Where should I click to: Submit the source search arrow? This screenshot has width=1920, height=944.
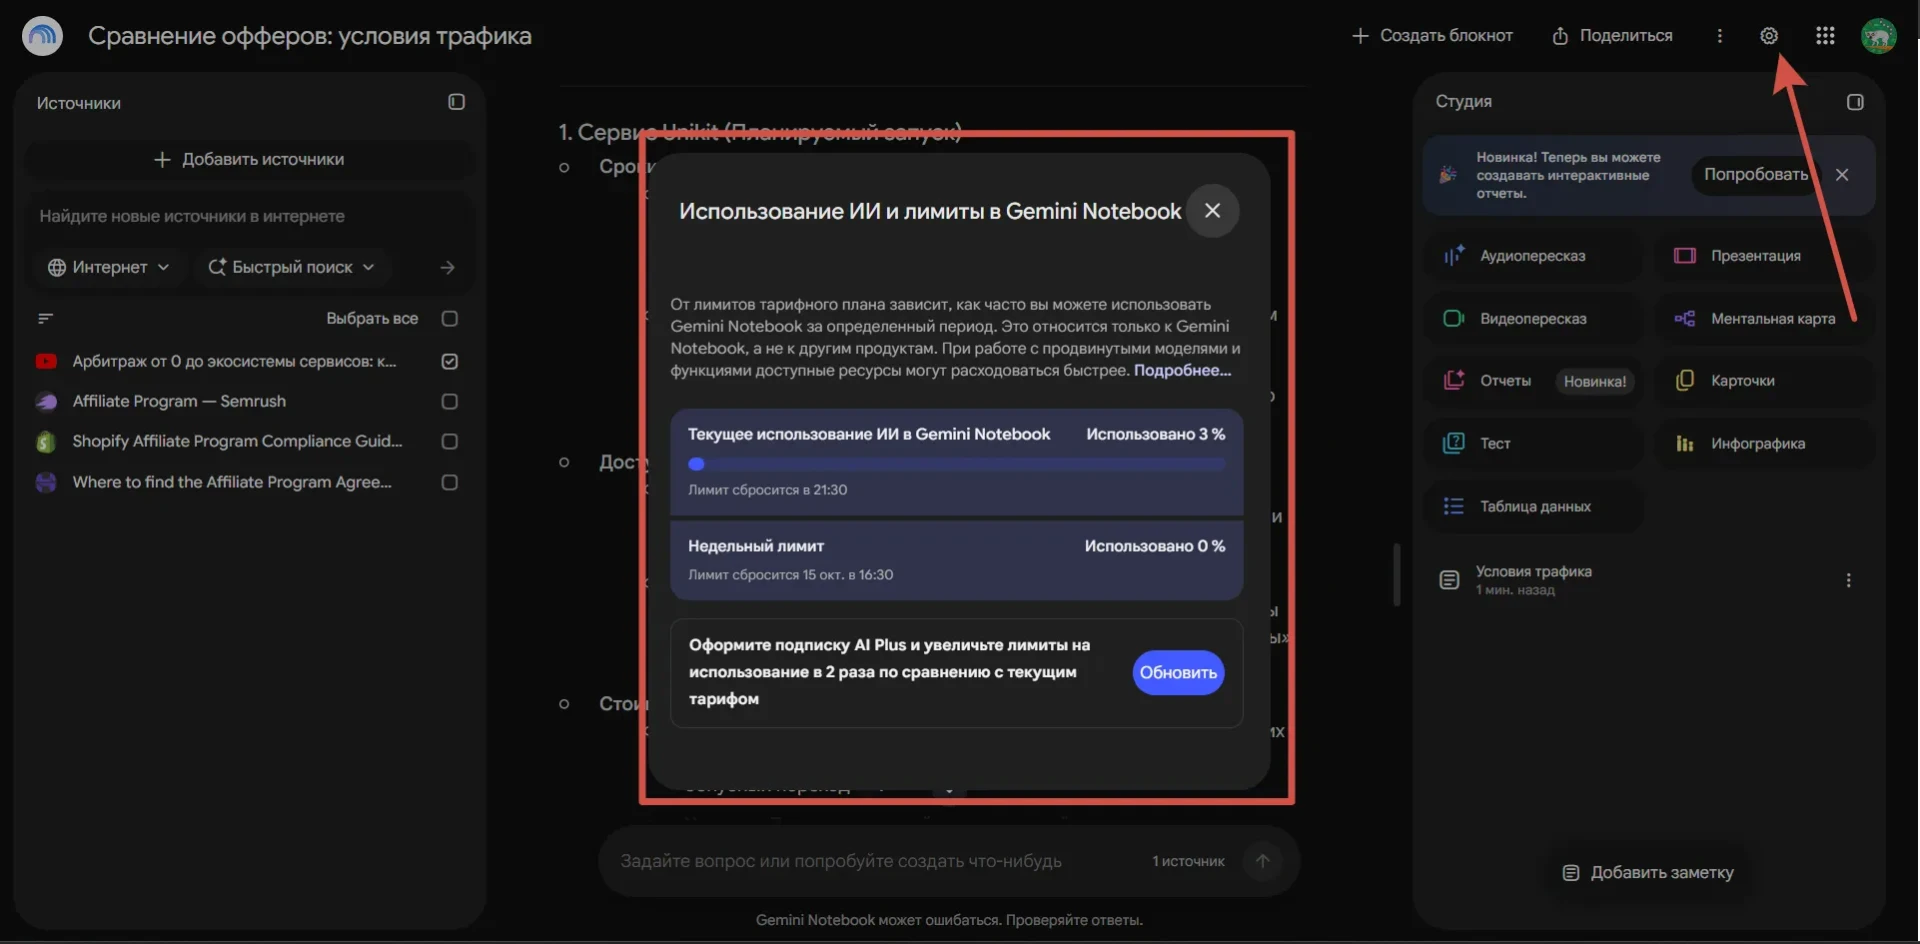447,267
